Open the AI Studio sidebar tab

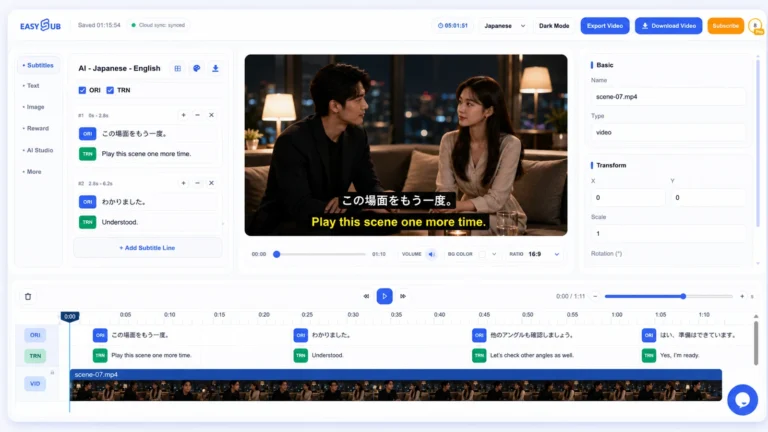(38, 150)
